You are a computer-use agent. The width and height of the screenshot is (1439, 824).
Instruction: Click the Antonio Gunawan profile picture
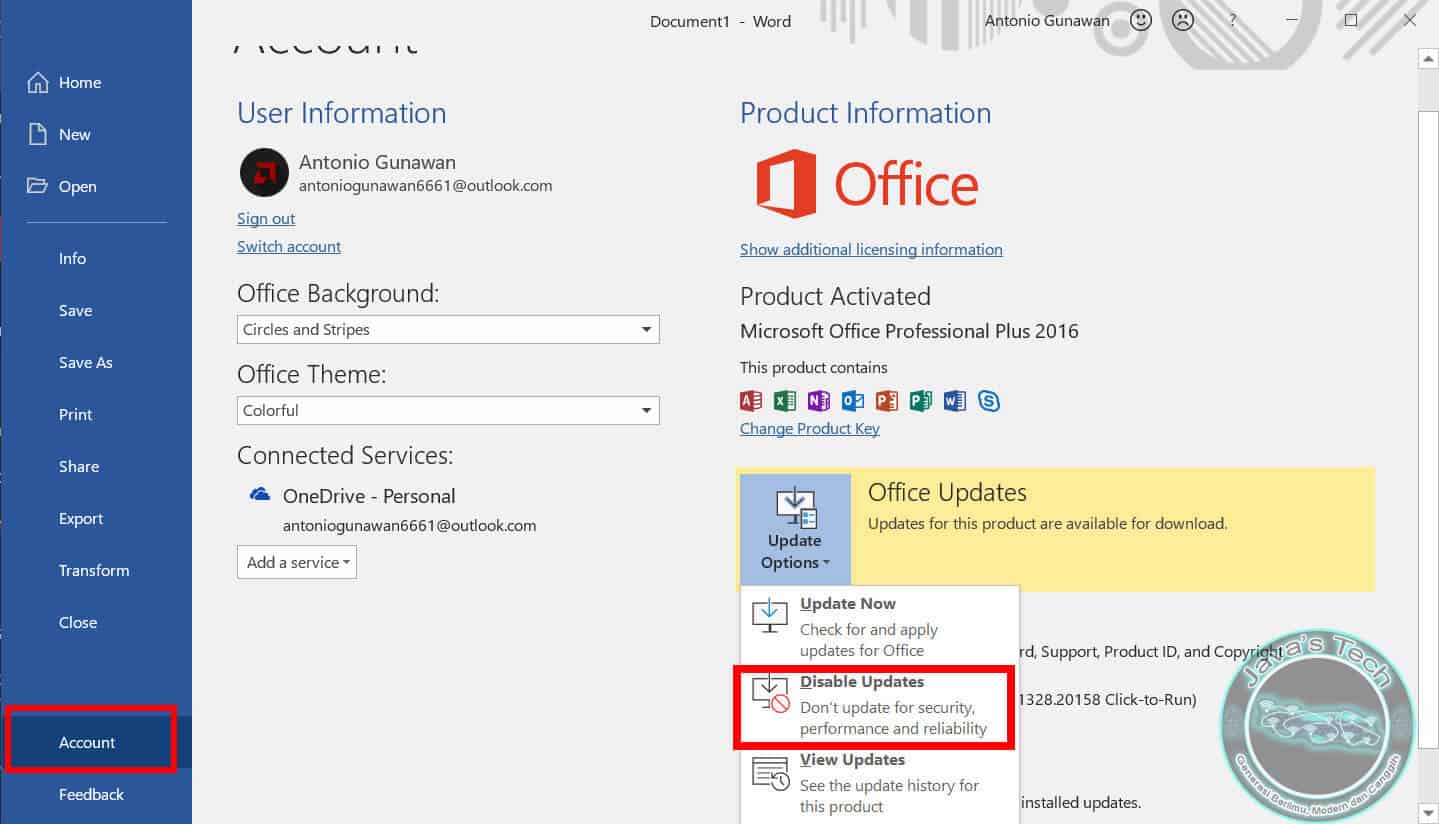coord(264,173)
